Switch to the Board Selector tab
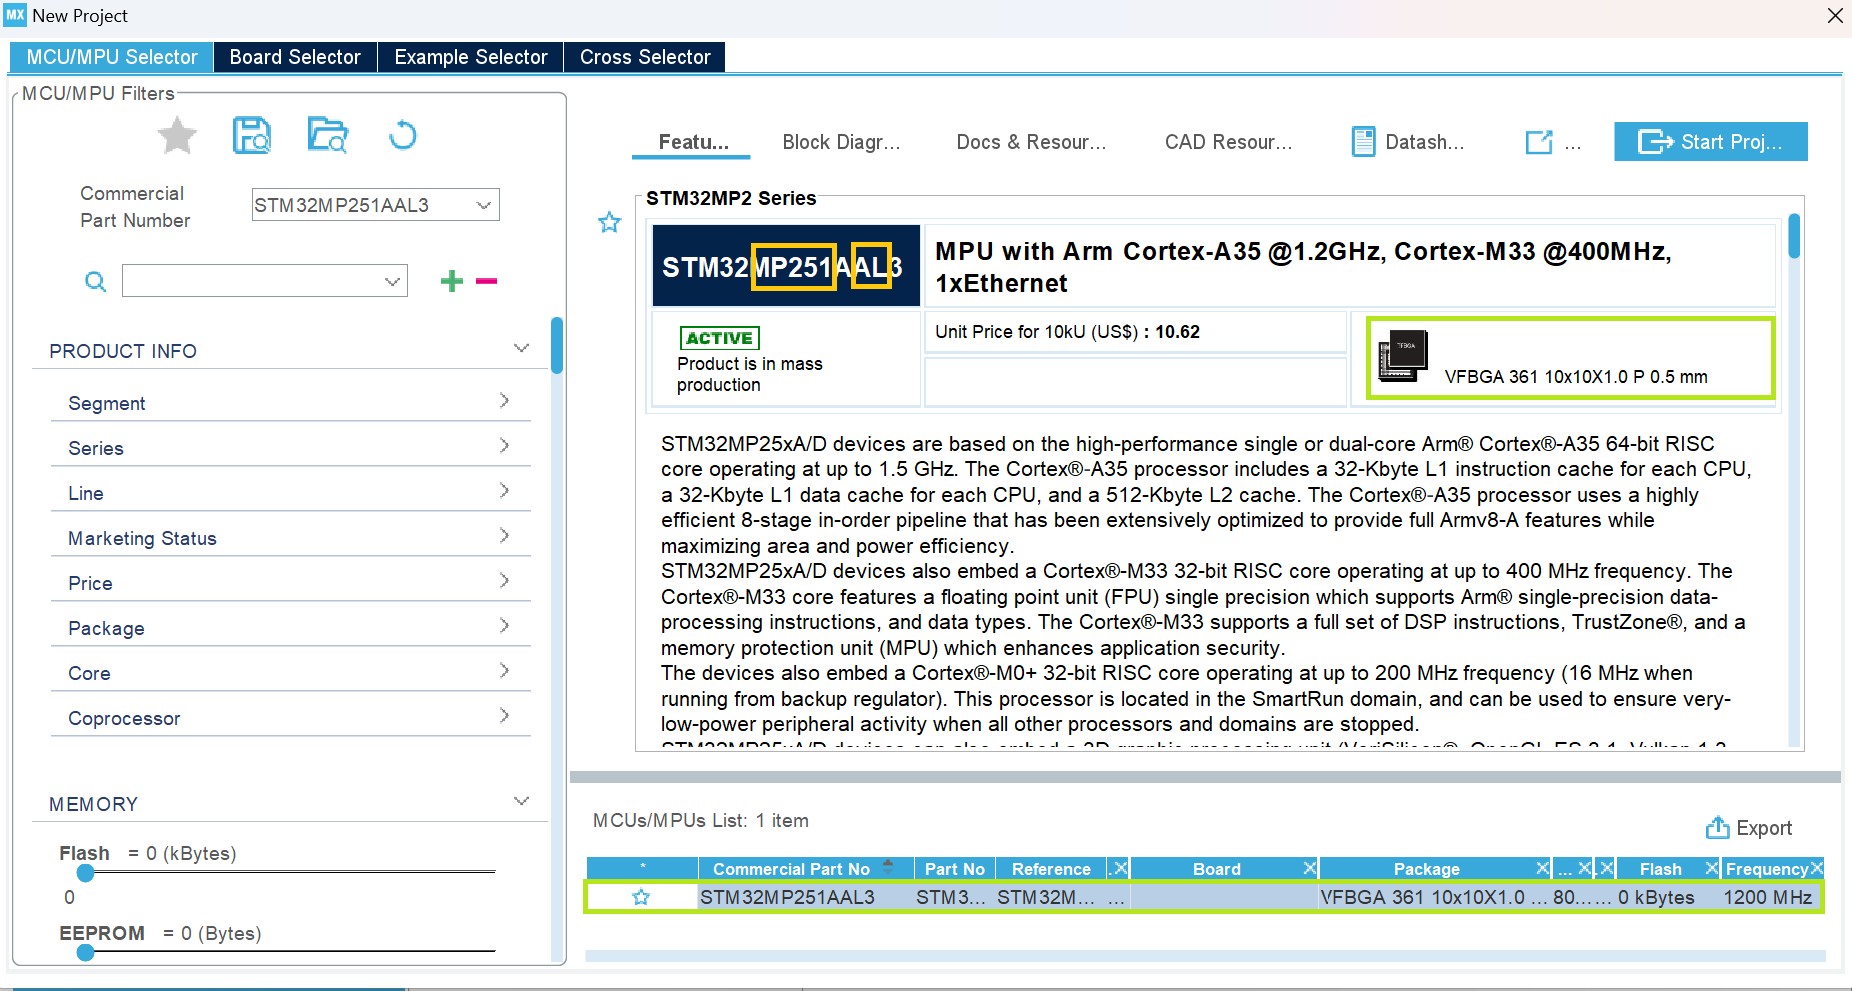This screenshot has width=1852, height=991. 295,57
